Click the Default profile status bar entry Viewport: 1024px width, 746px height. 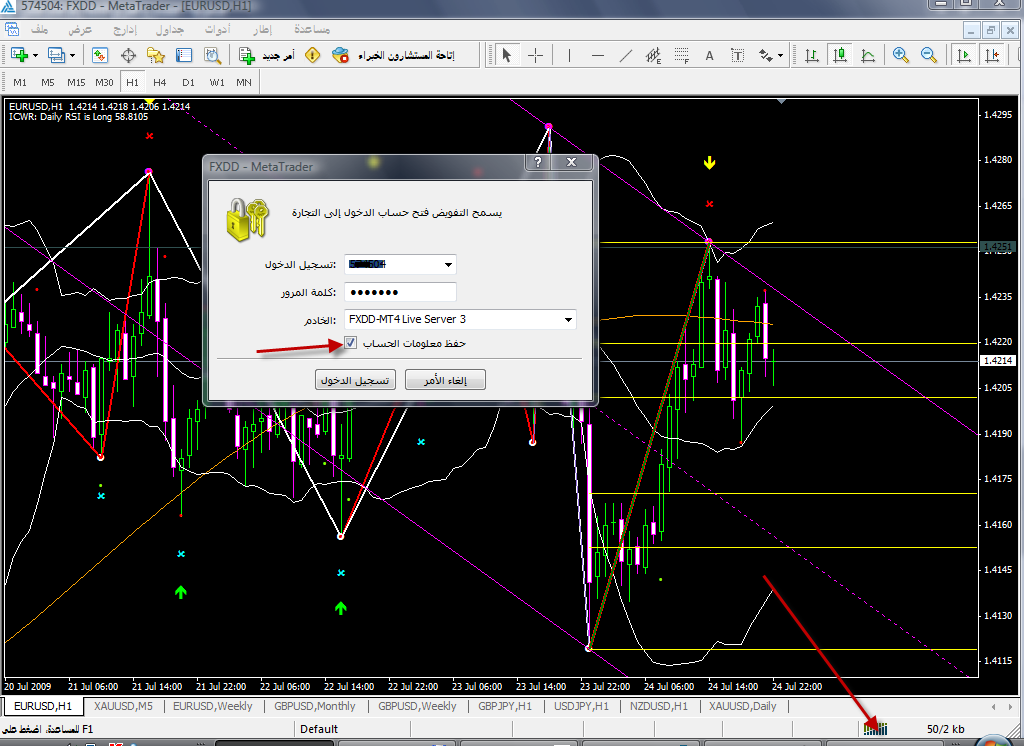(319, 729)
